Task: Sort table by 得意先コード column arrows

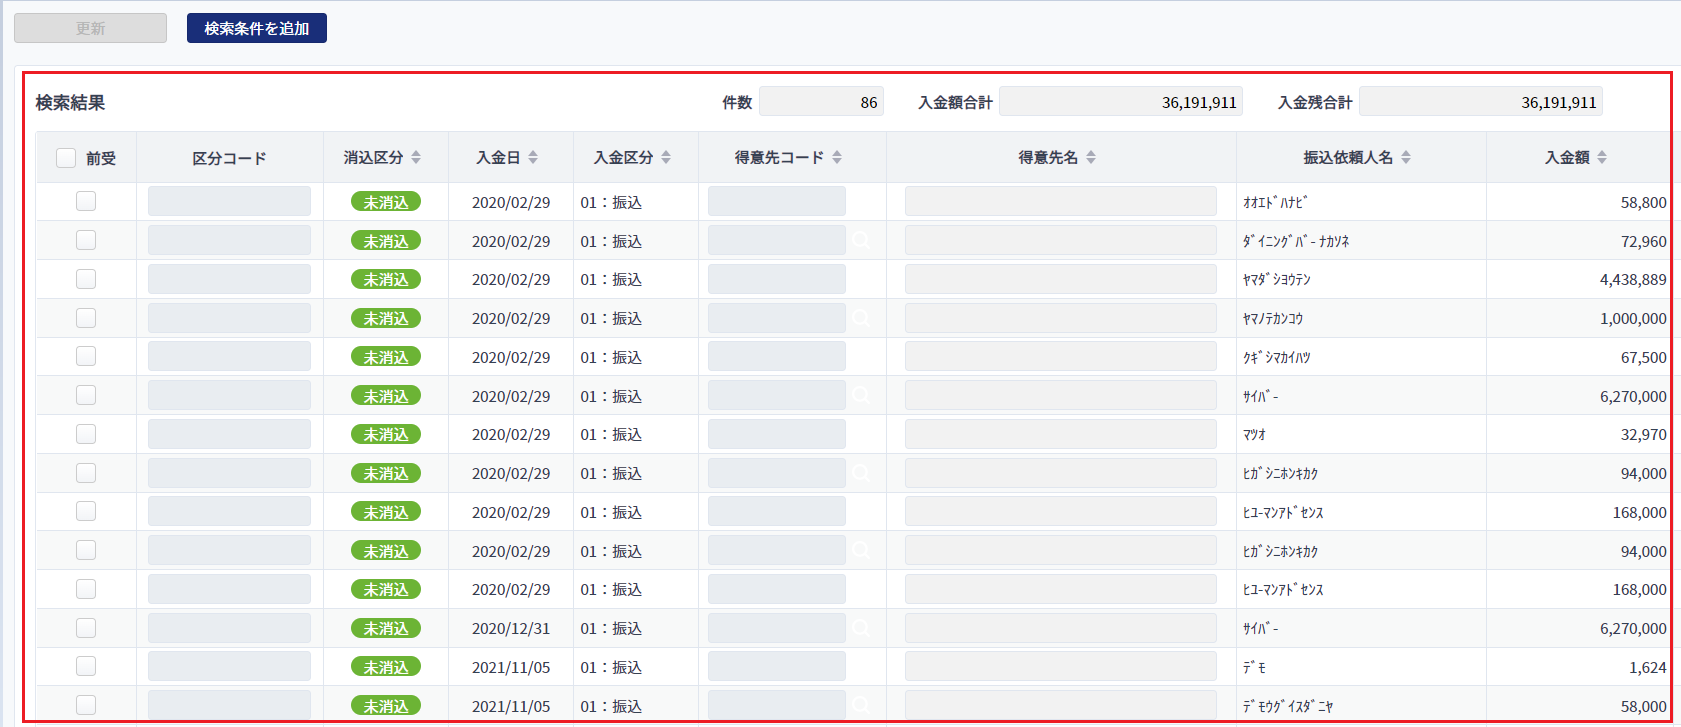Action: (837, 157)
